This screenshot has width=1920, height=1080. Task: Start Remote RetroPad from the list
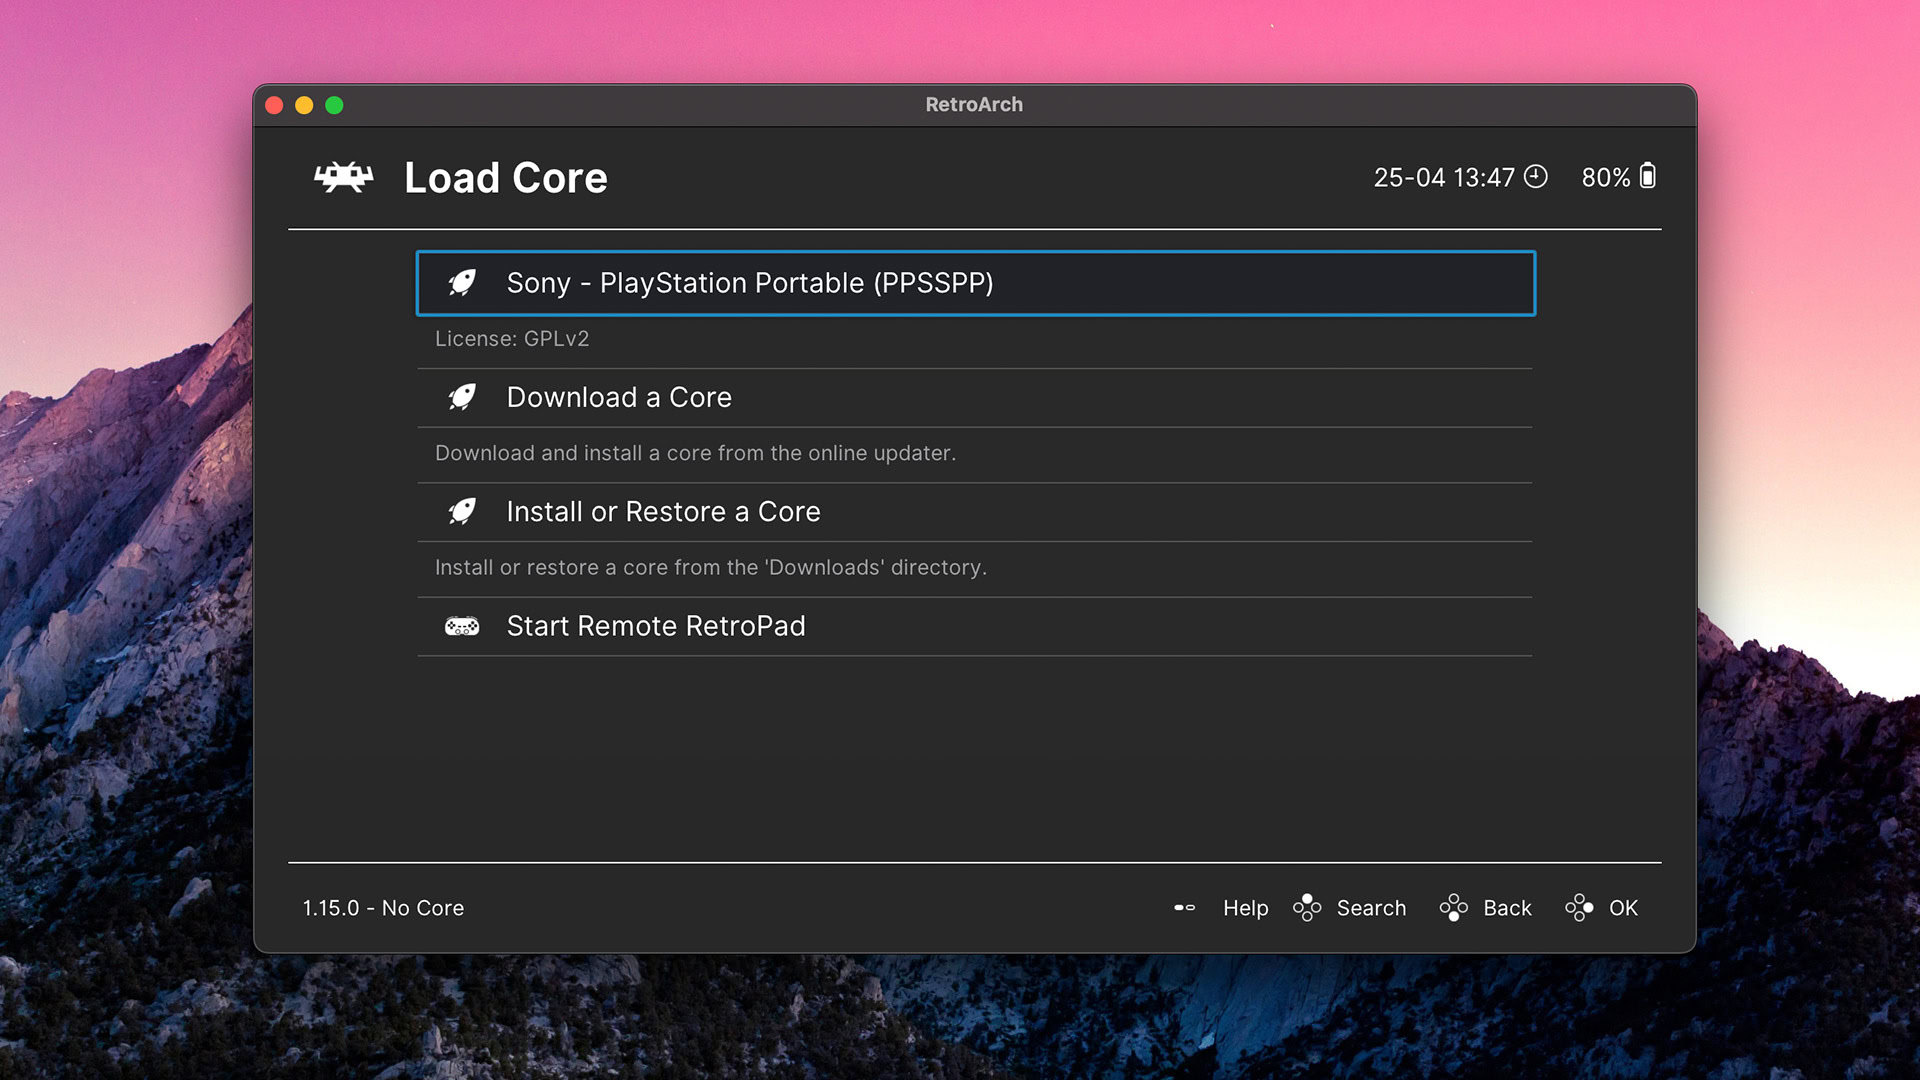point(655,626)
